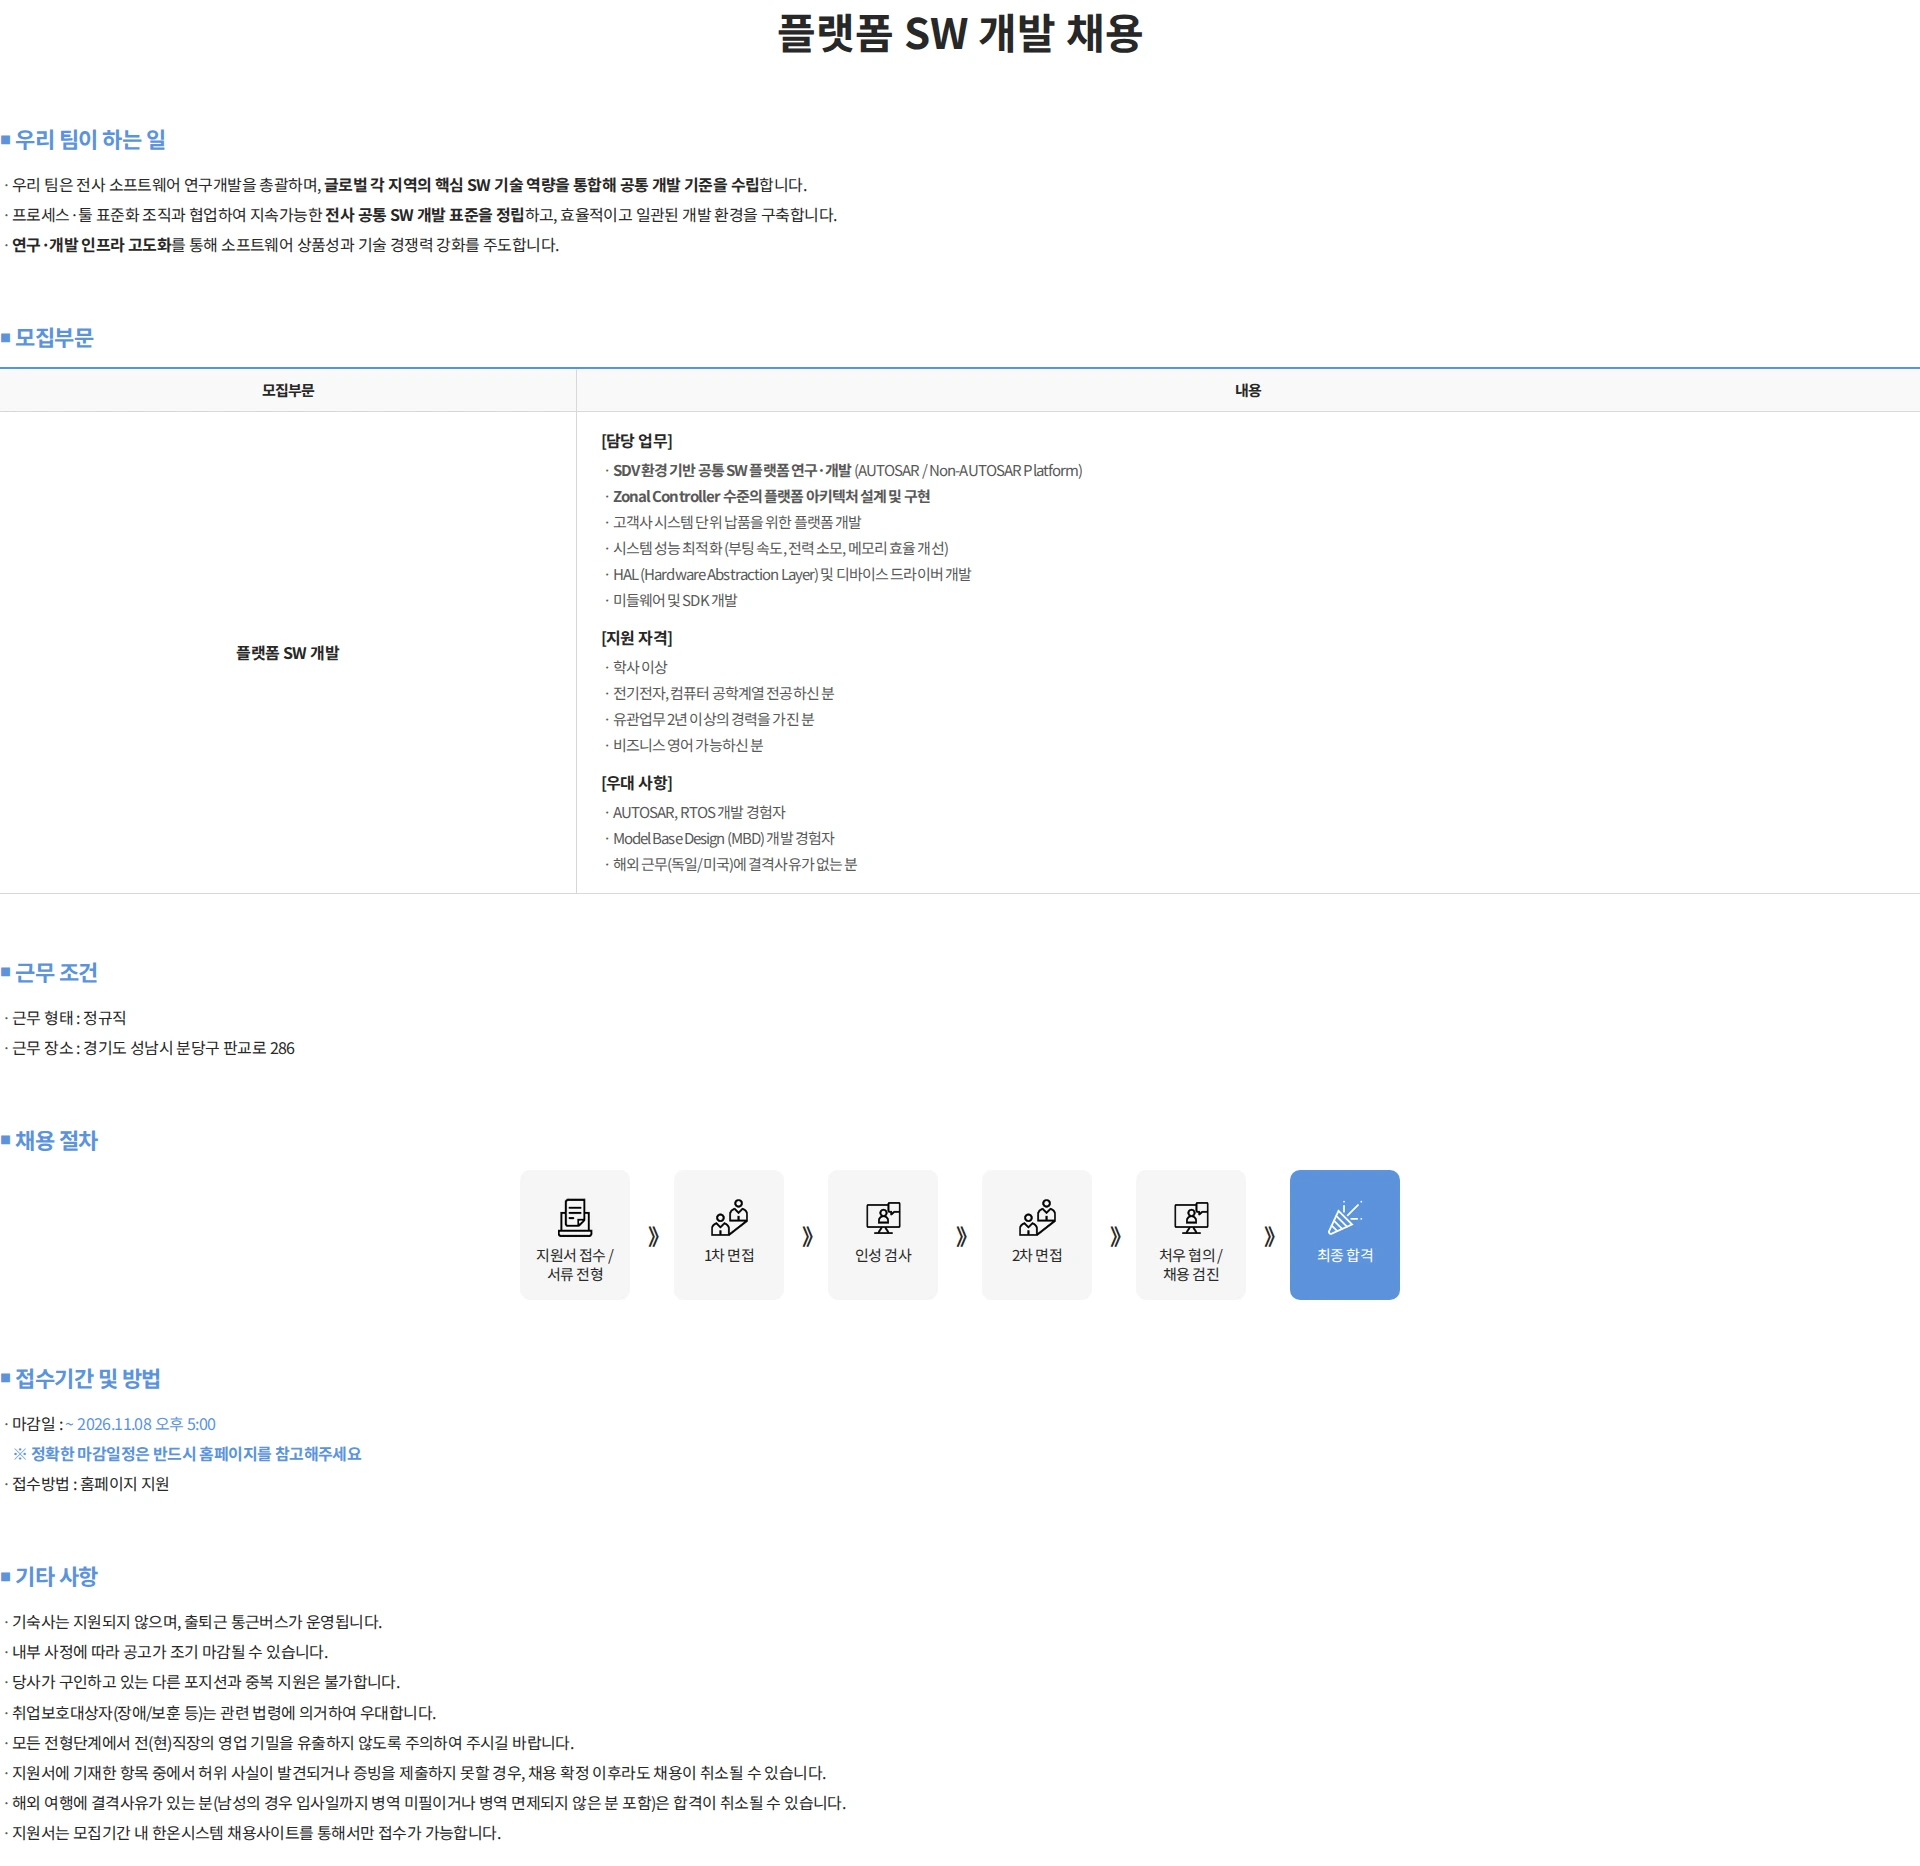Click the 최종 합격 celebration icon
The width and height of the screenshot is (1920, 1866).
click(x=1345, y=1217)
